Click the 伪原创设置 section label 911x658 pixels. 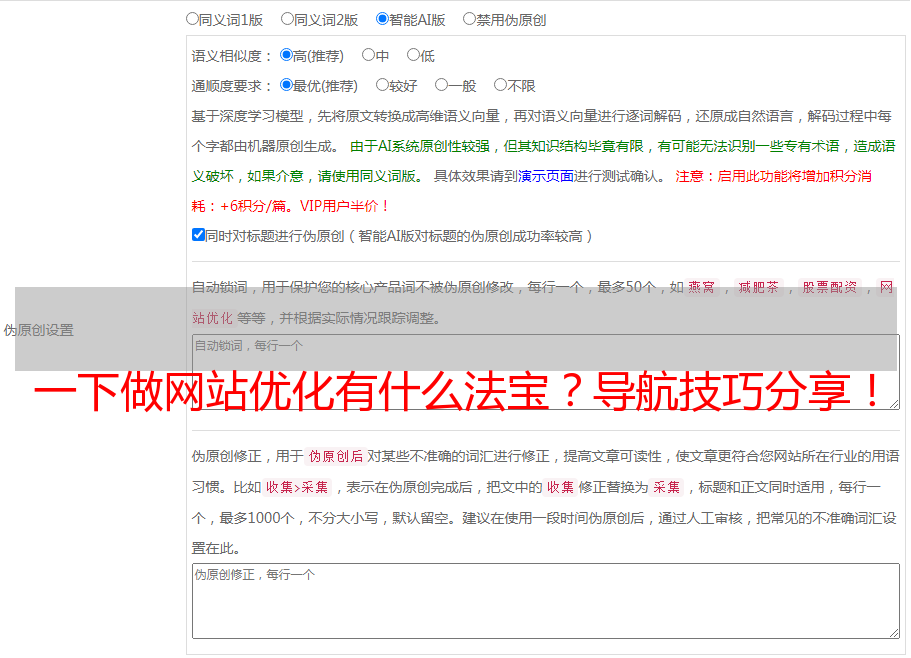click(39, 330)
